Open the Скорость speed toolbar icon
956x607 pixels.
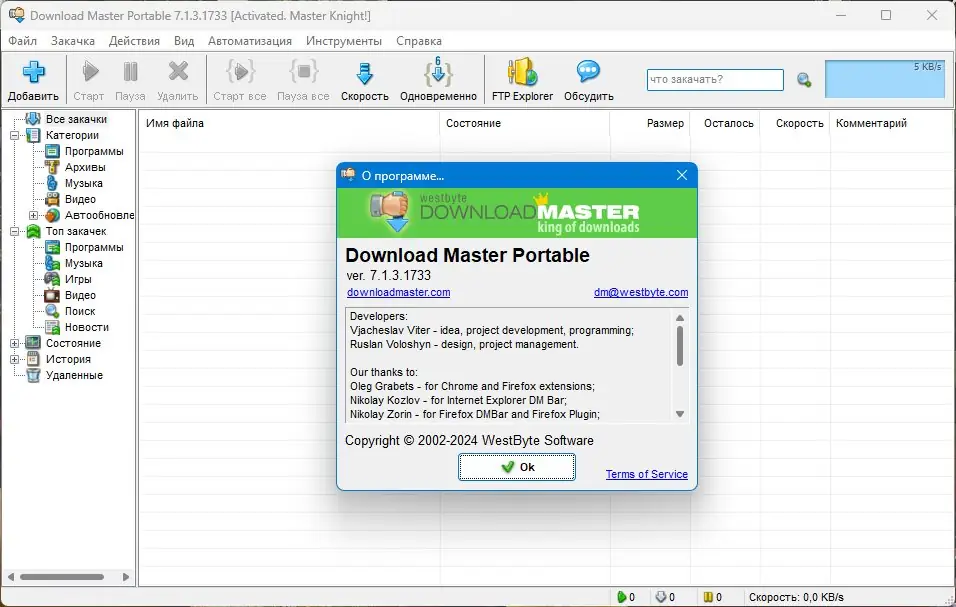point(365,73)
